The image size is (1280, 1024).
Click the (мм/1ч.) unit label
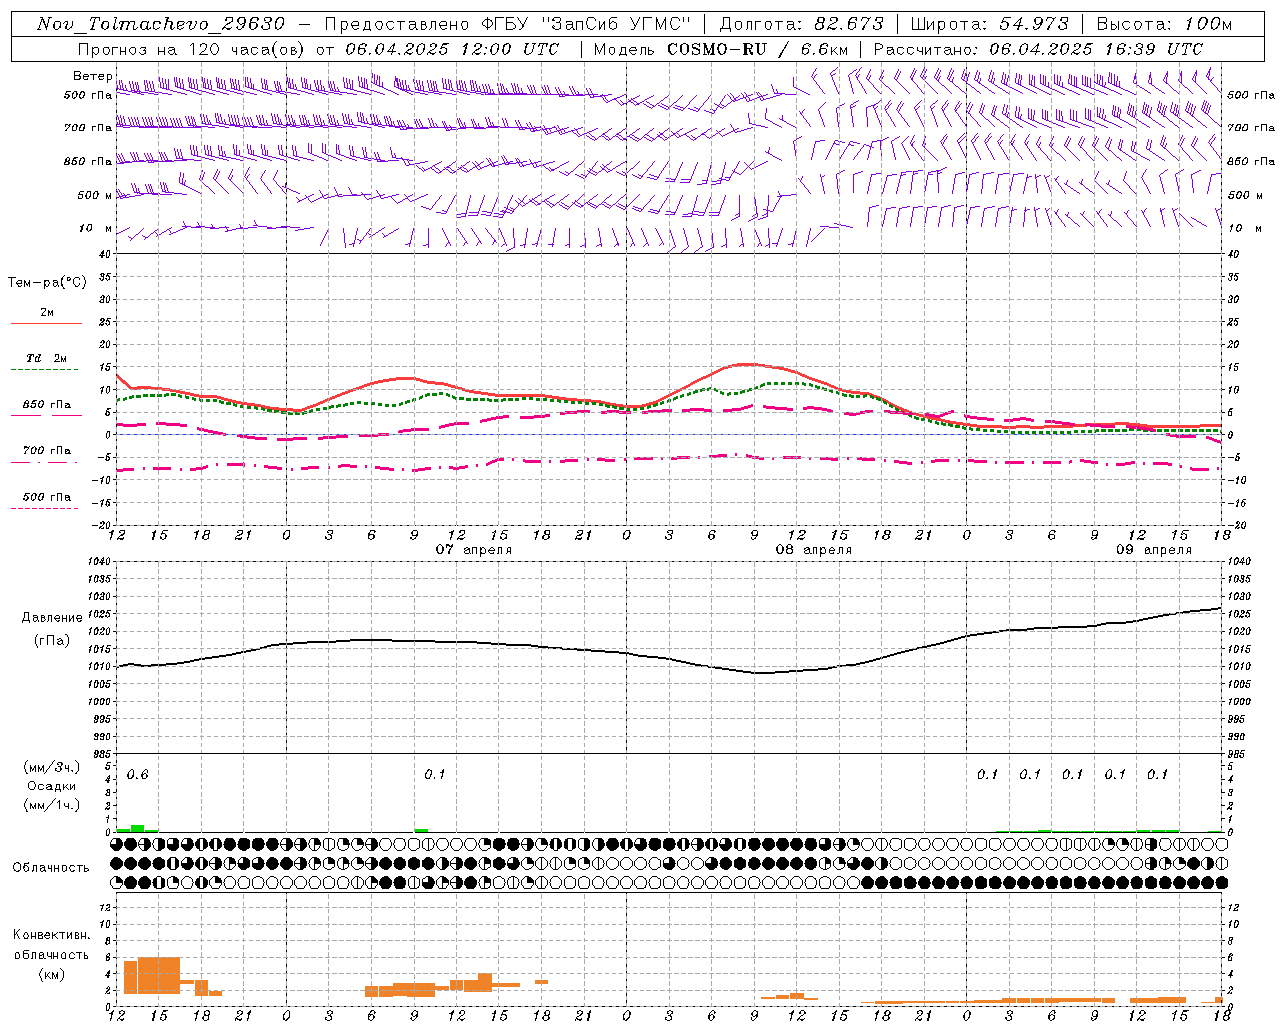tap(51, 804)
